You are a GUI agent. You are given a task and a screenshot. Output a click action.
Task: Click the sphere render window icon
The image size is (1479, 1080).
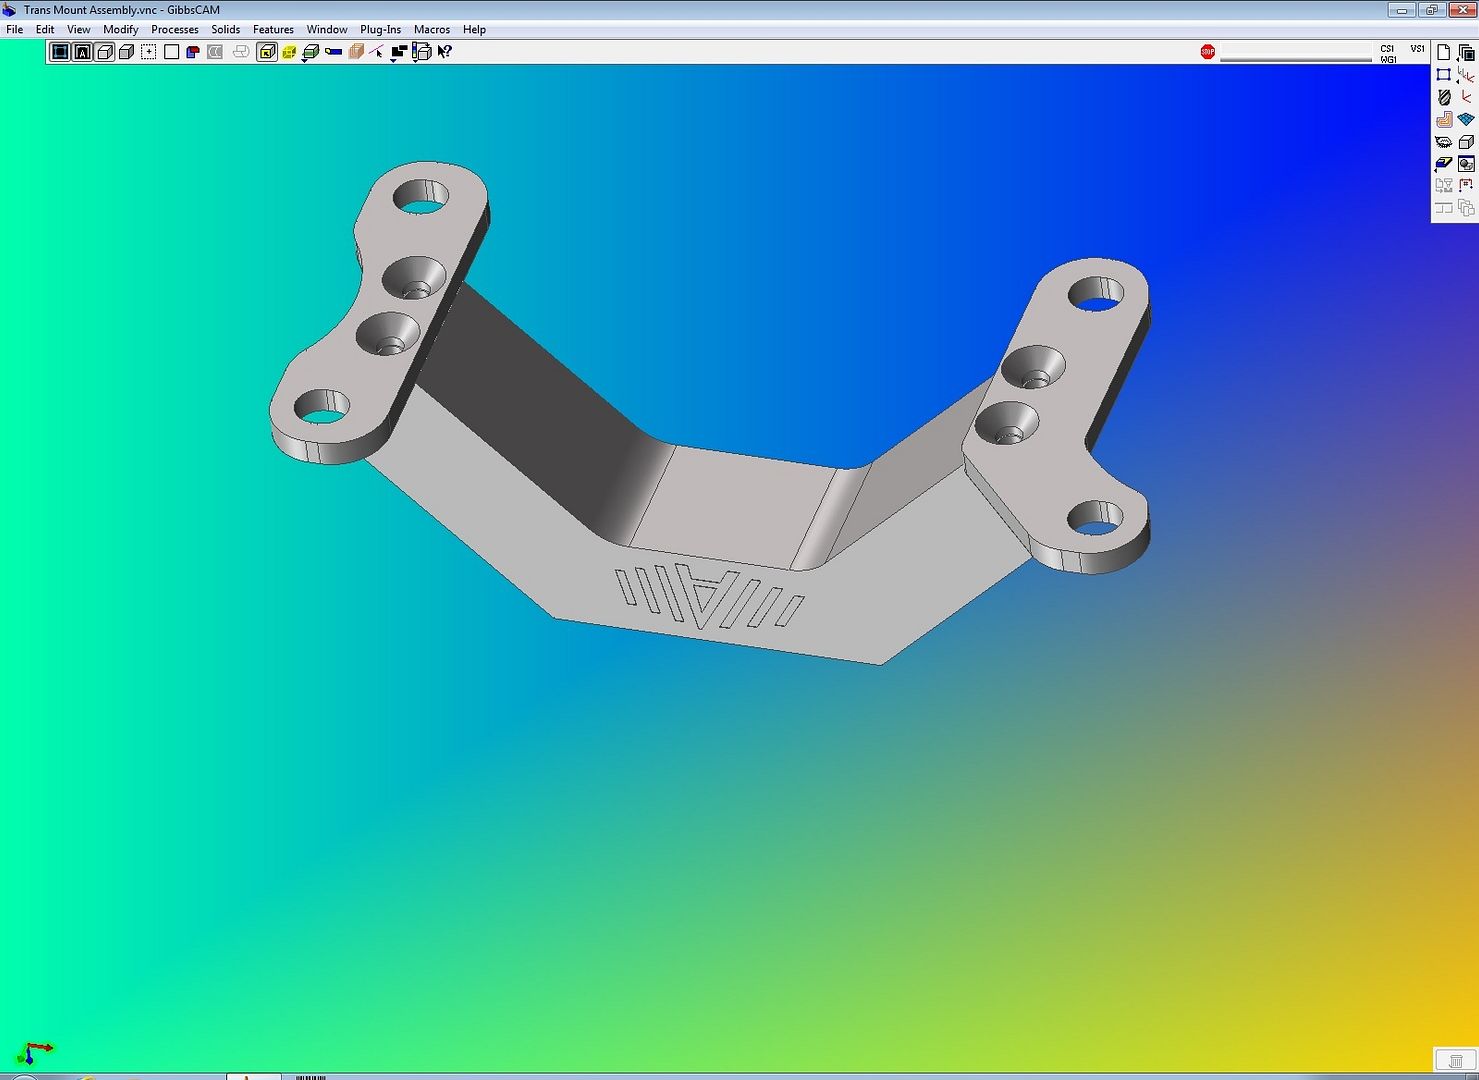[1466, 164]
